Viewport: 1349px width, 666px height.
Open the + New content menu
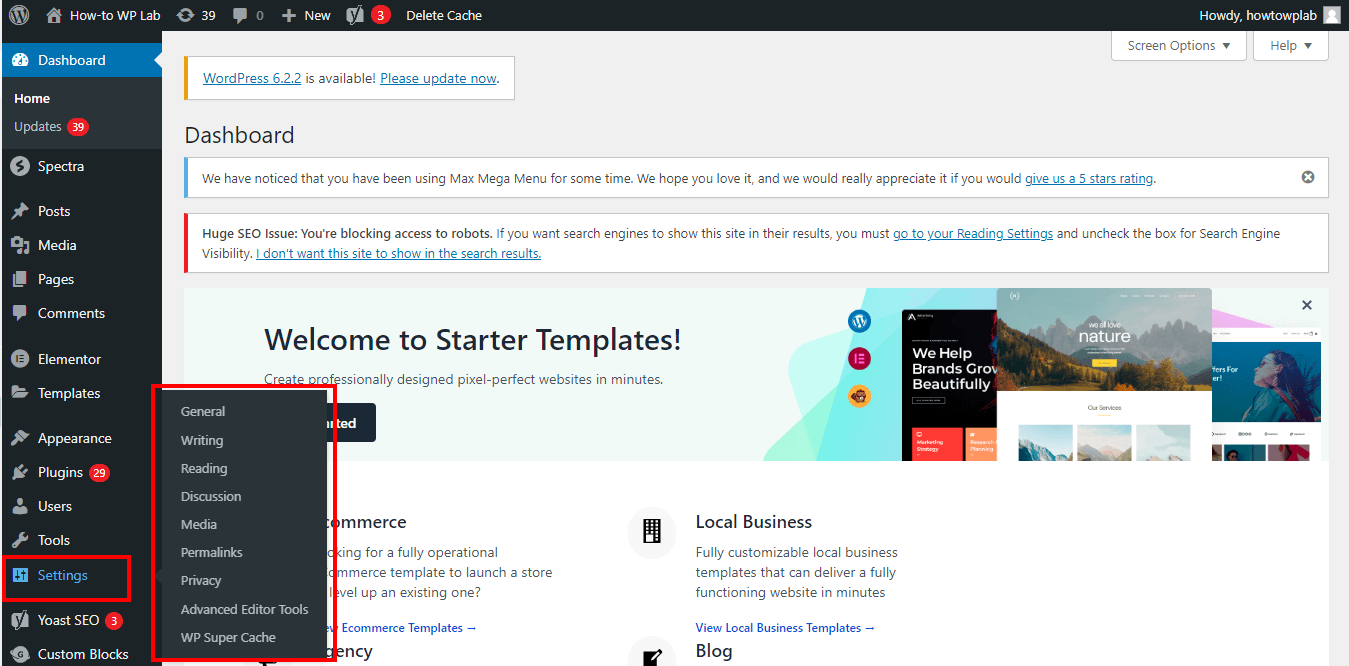[306, 15]
